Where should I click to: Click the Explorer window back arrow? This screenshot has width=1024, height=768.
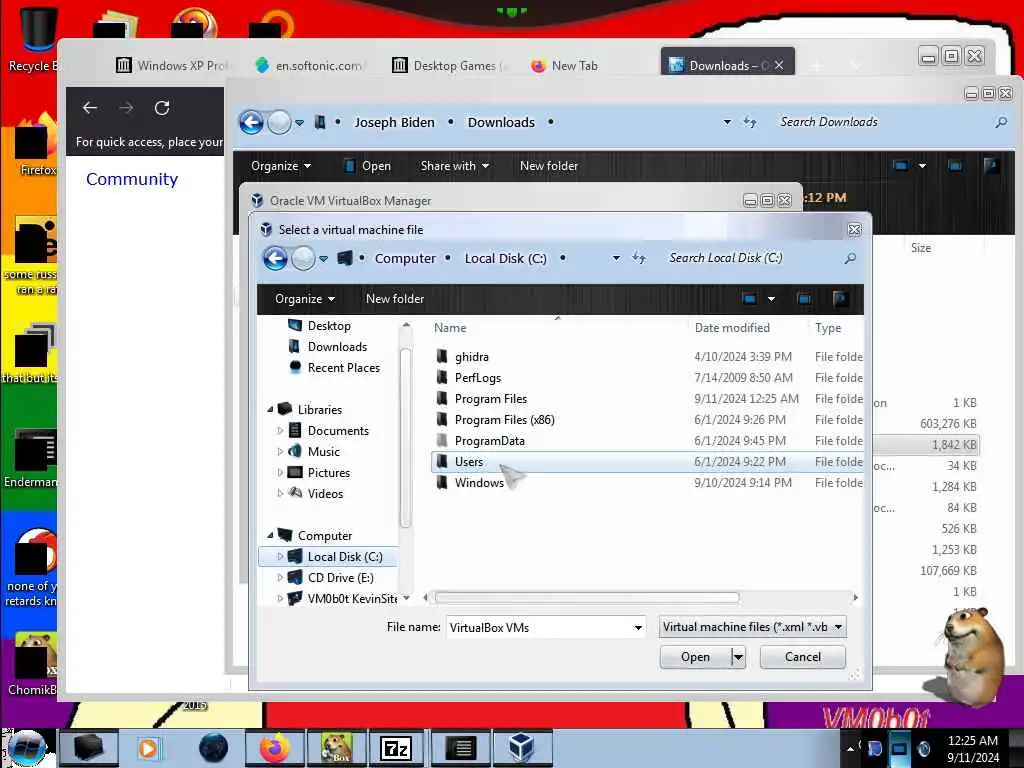[x=251, y=122]
